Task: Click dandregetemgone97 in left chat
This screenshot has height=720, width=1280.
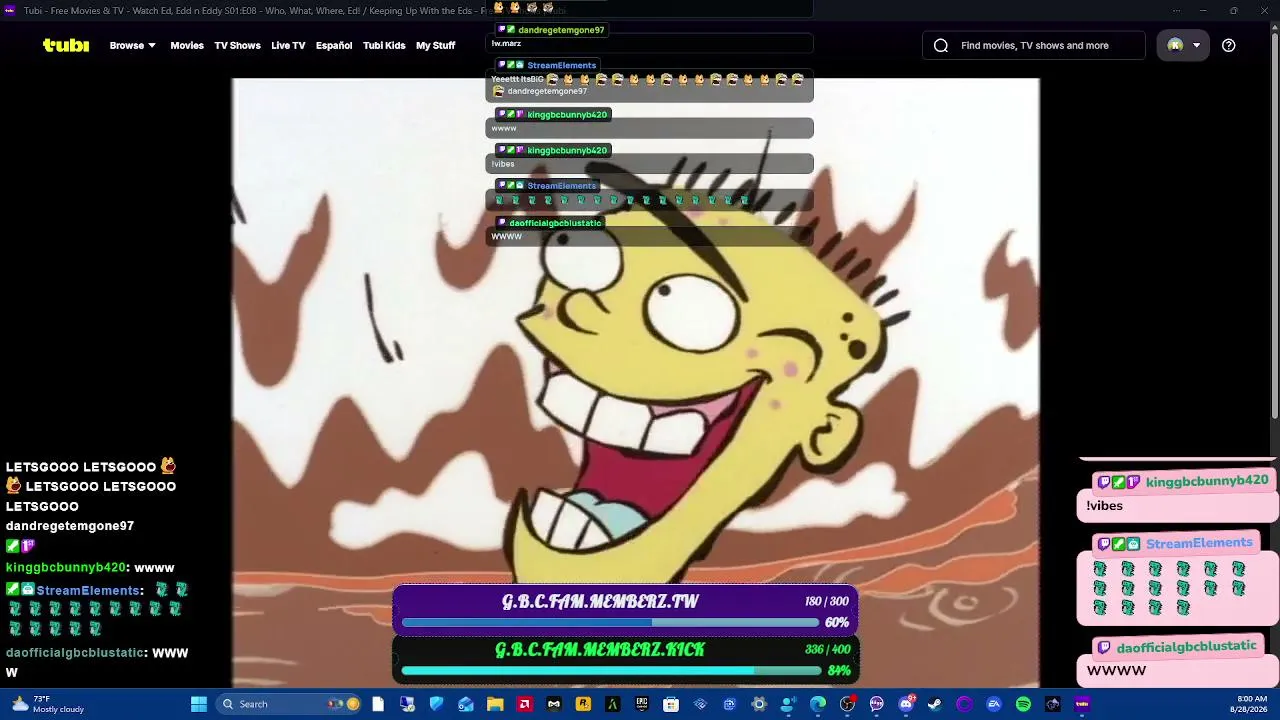Action: (x=70, y=526)
